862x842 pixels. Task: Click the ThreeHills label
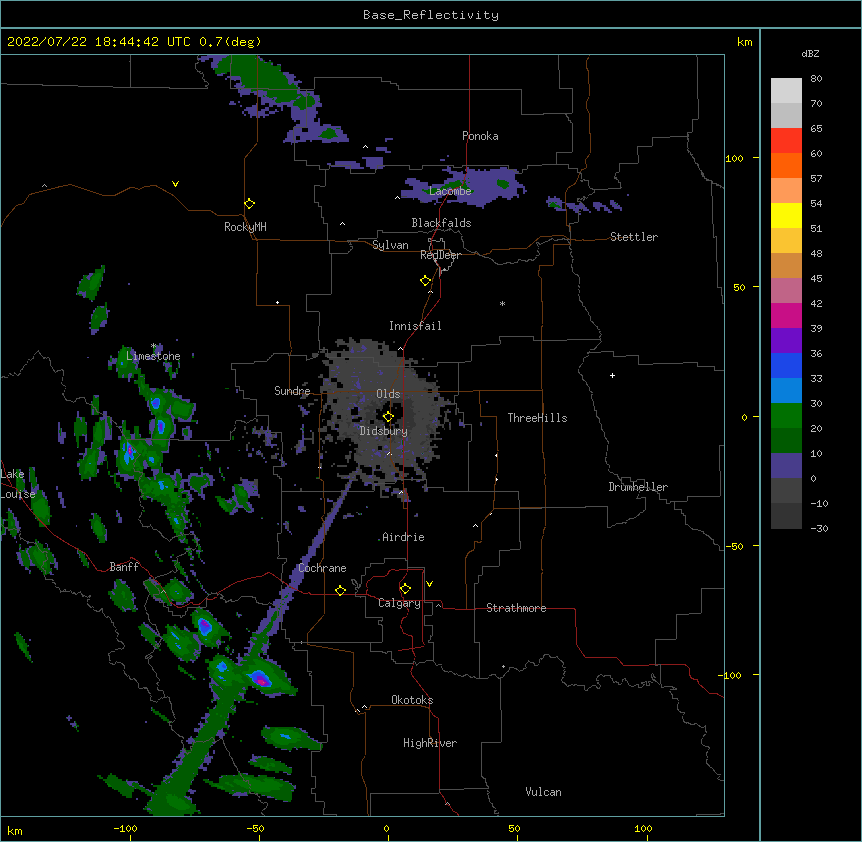pyautogui.click(x=537, y=418)
